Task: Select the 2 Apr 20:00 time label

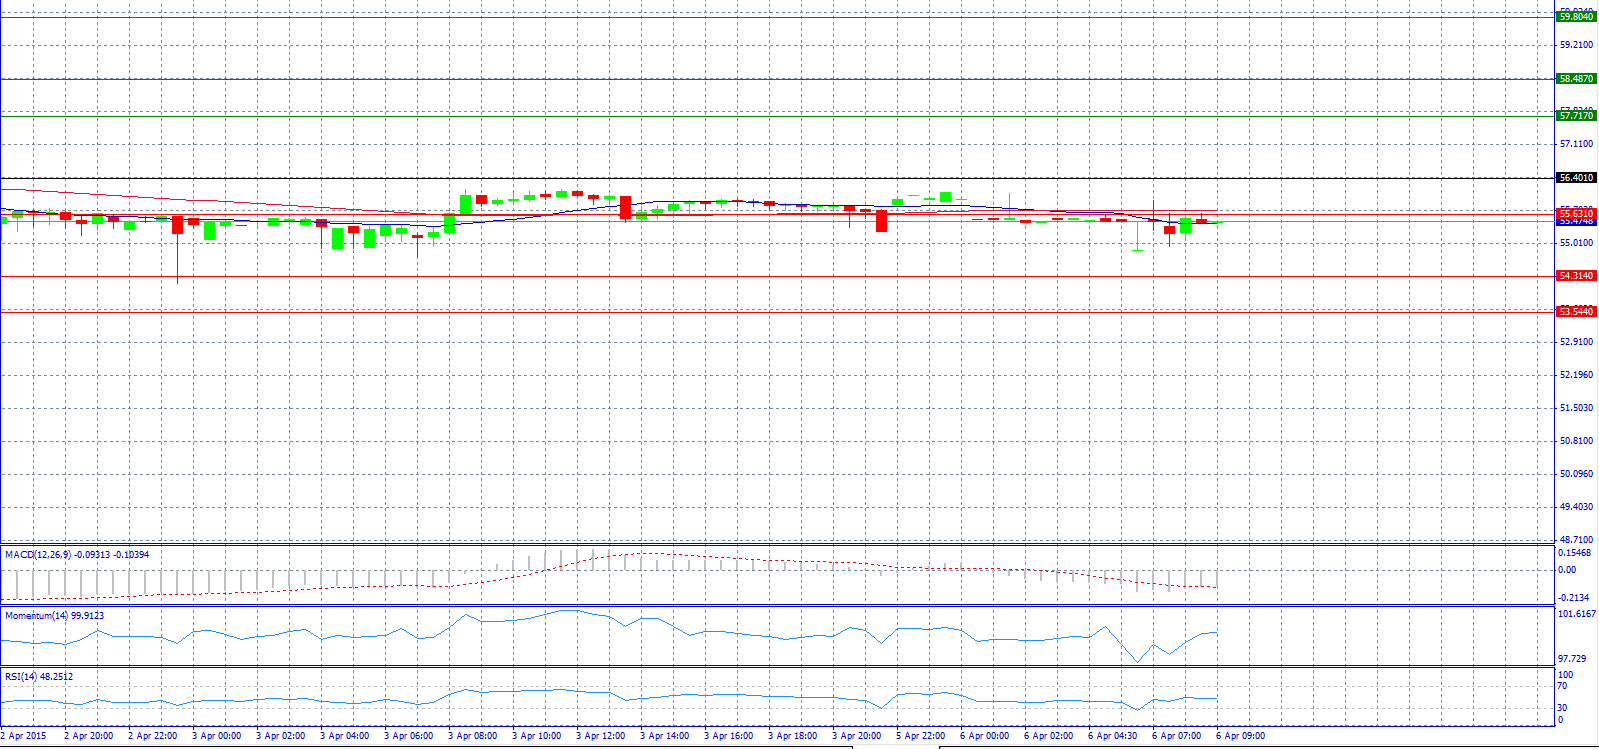Action: [x=89, y=736]
